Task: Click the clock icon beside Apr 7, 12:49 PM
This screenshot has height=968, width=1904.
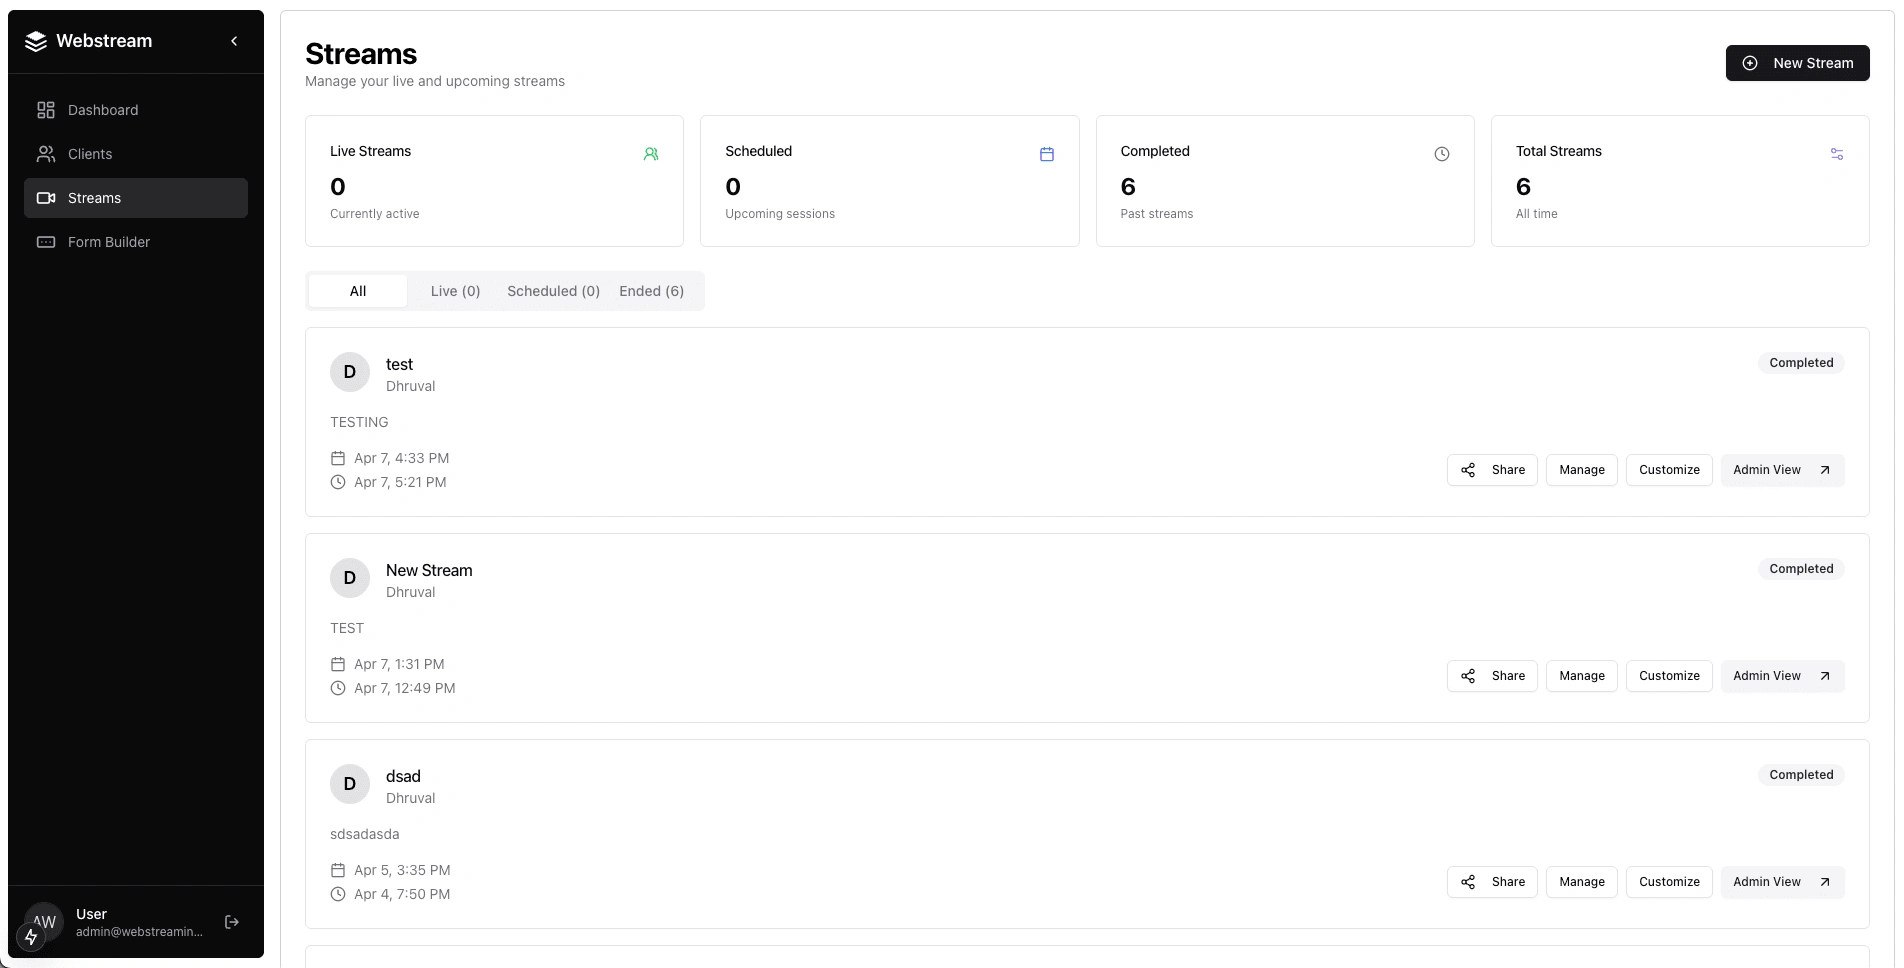Action: tap(338, 688)
